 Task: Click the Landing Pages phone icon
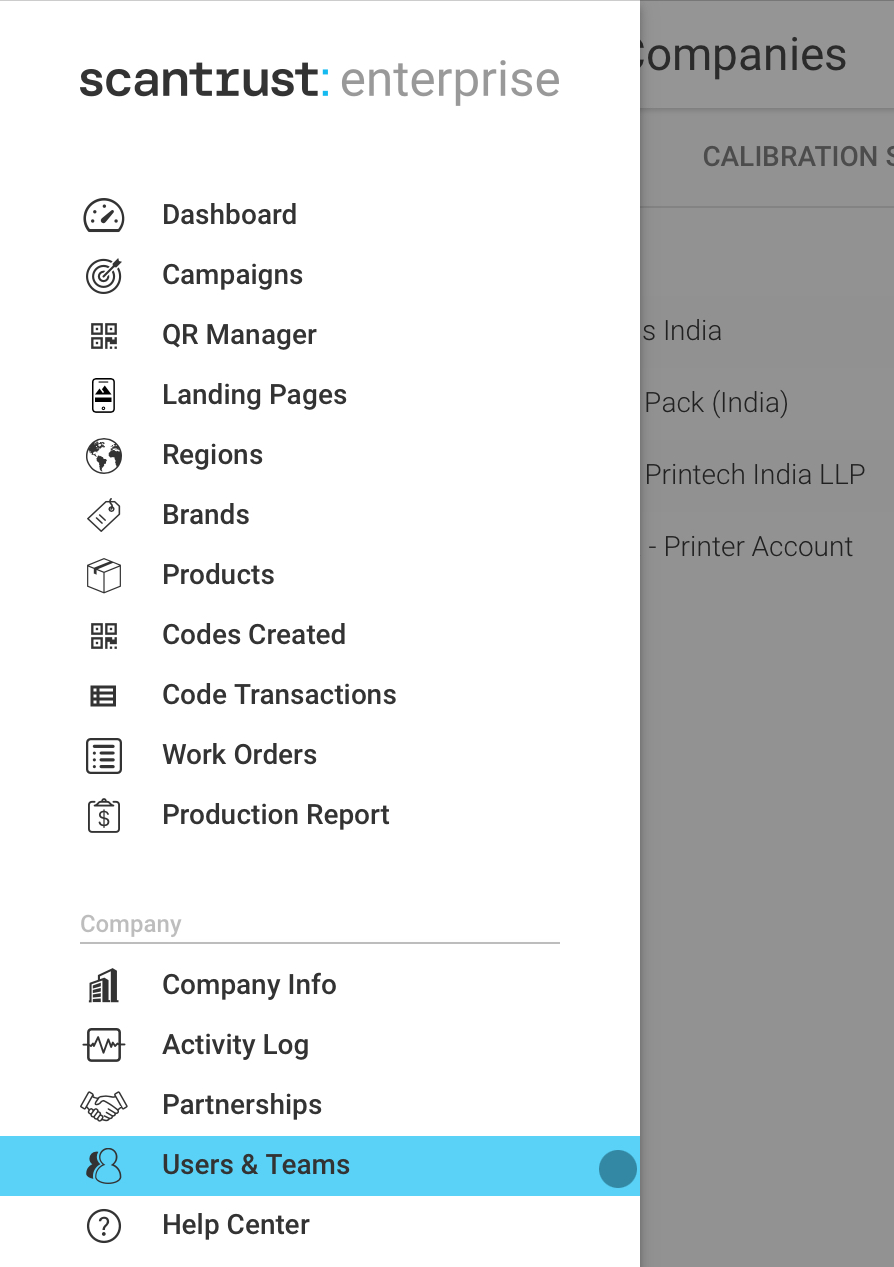pyautogui.click(x=103, y=395)
